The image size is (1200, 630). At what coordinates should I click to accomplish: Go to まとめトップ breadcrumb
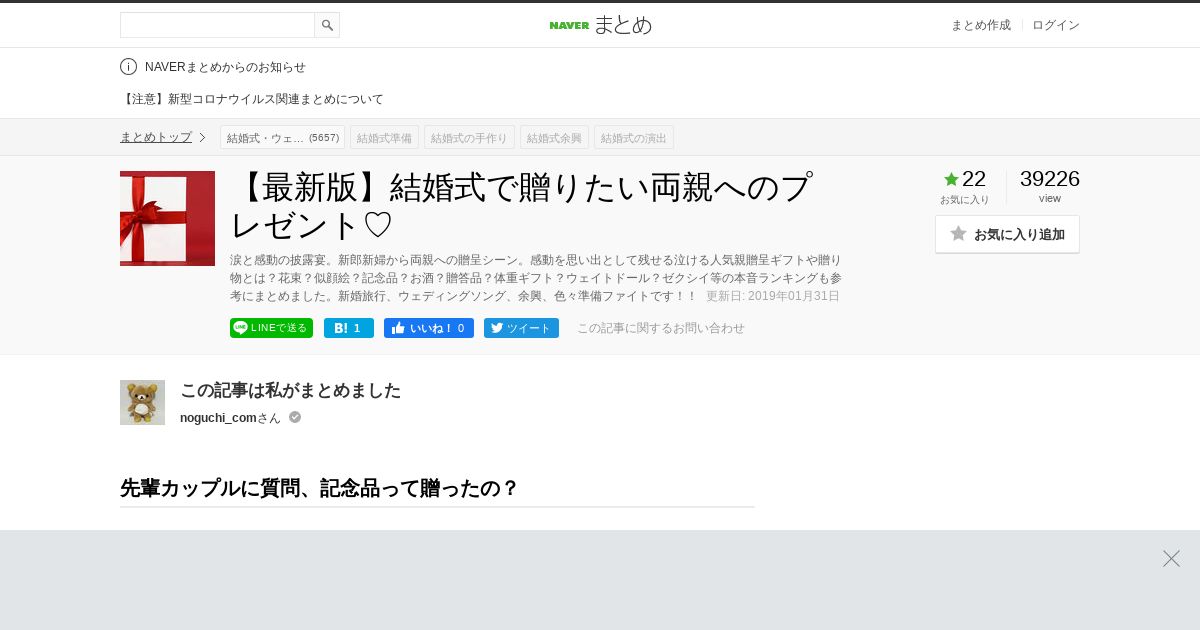tap(156, 137)
